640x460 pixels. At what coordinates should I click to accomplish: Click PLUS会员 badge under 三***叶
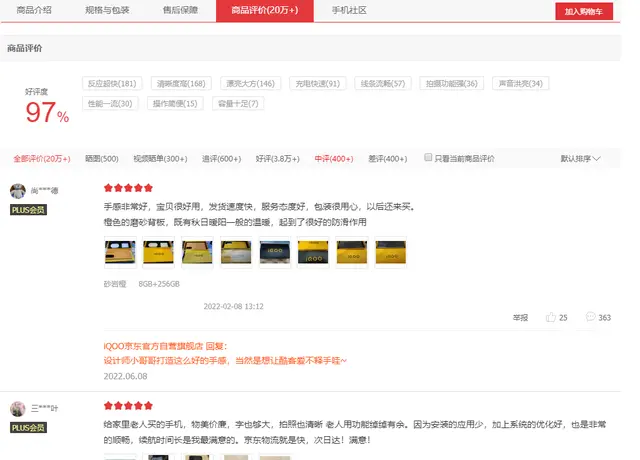pos(28,428)
